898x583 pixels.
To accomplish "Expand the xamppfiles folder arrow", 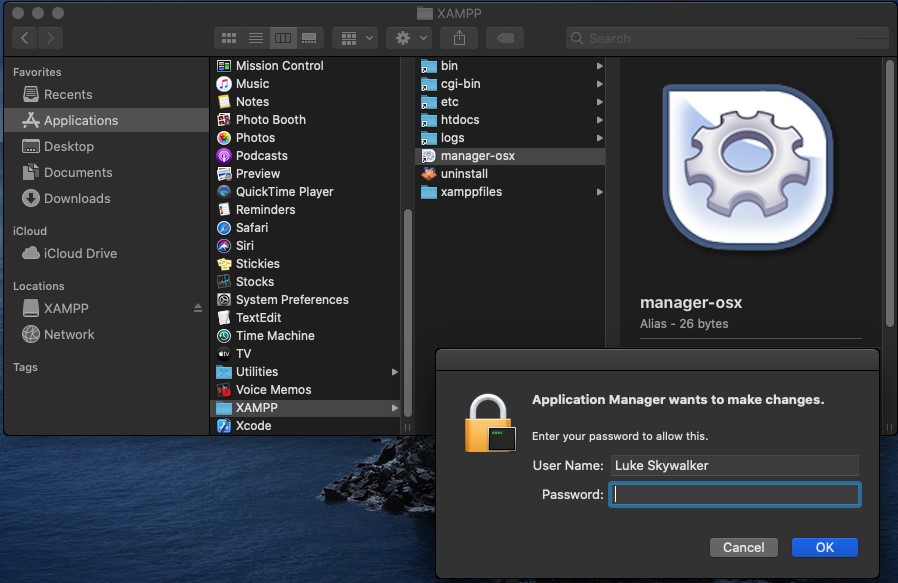I will click(x=600, y=192).
